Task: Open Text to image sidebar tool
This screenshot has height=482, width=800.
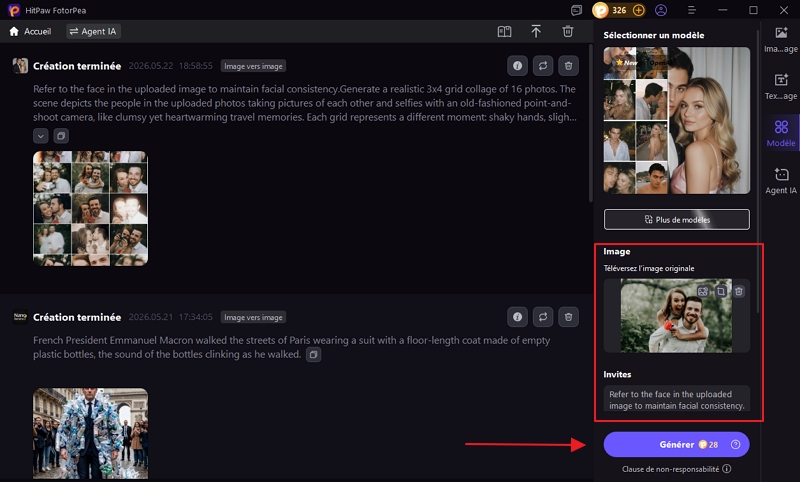Action: click(x=781, y=87)
